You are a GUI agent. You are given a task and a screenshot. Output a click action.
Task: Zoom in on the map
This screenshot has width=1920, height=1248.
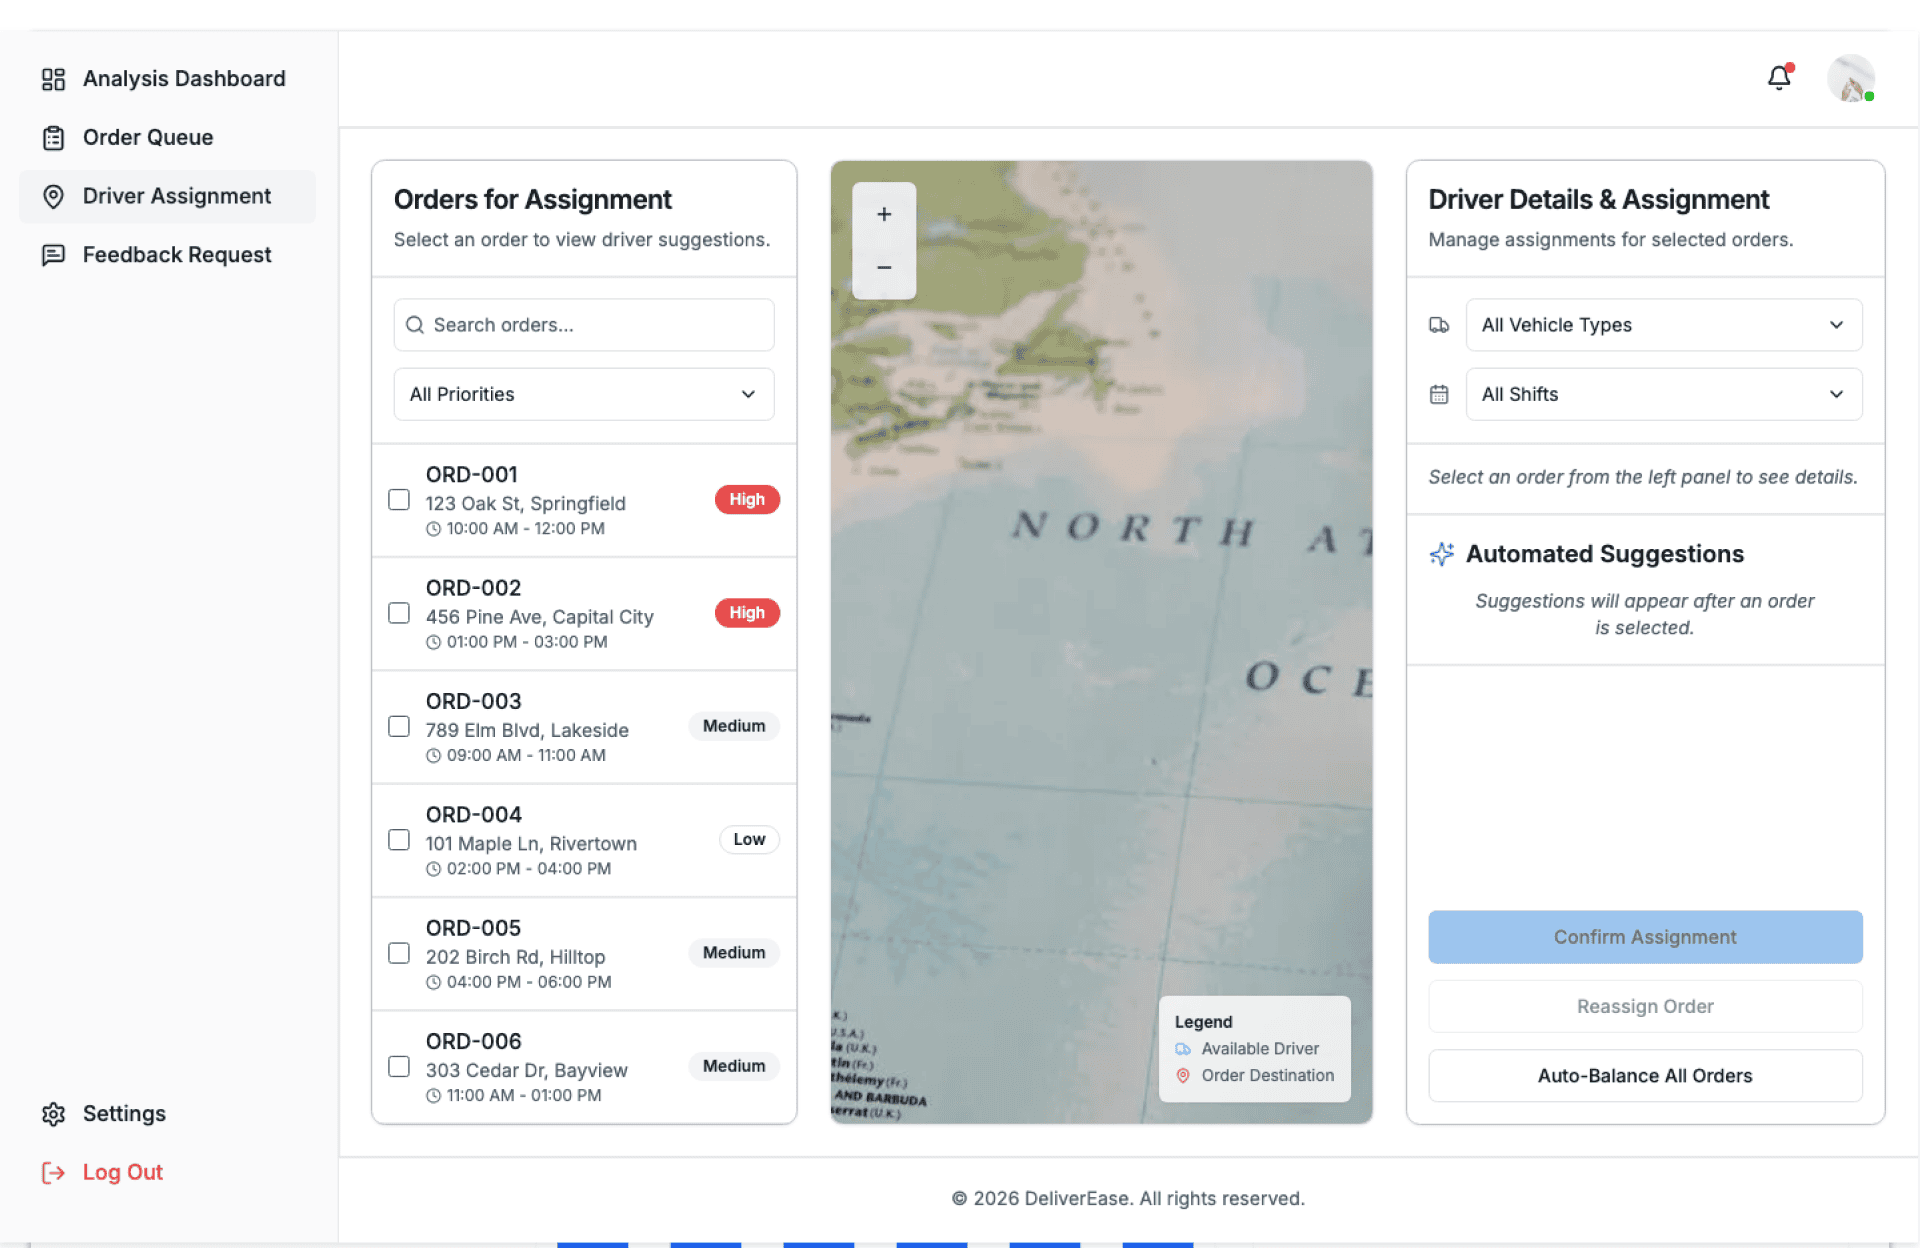click(884, 214)
